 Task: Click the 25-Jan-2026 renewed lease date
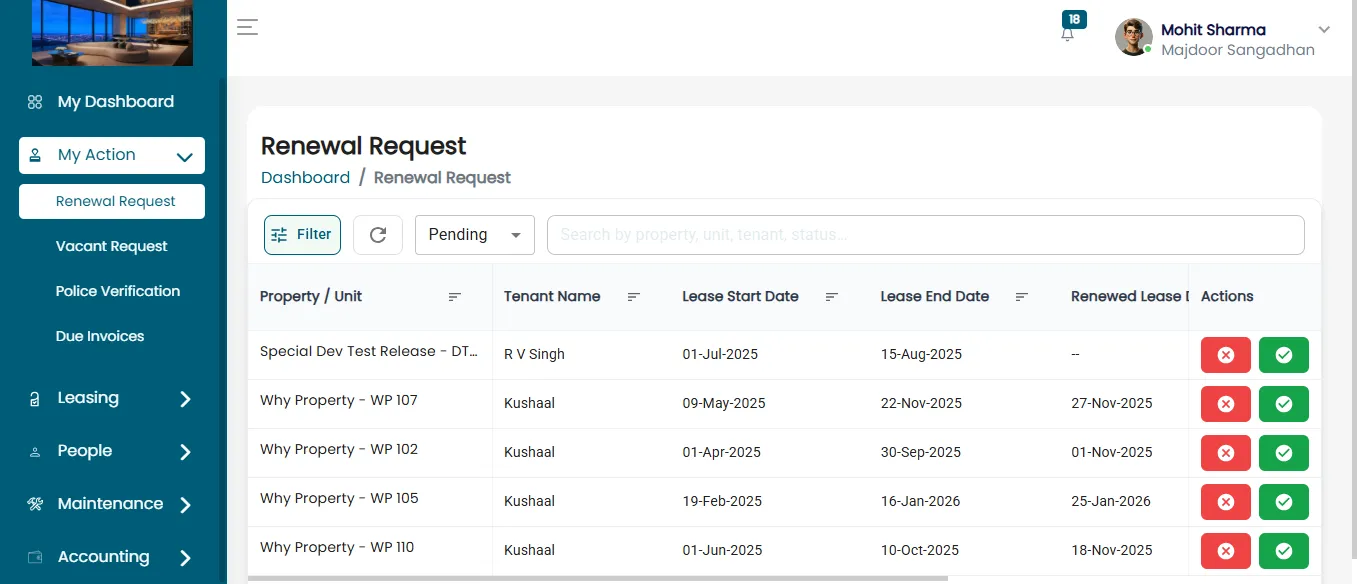(x=1111, y=501)
